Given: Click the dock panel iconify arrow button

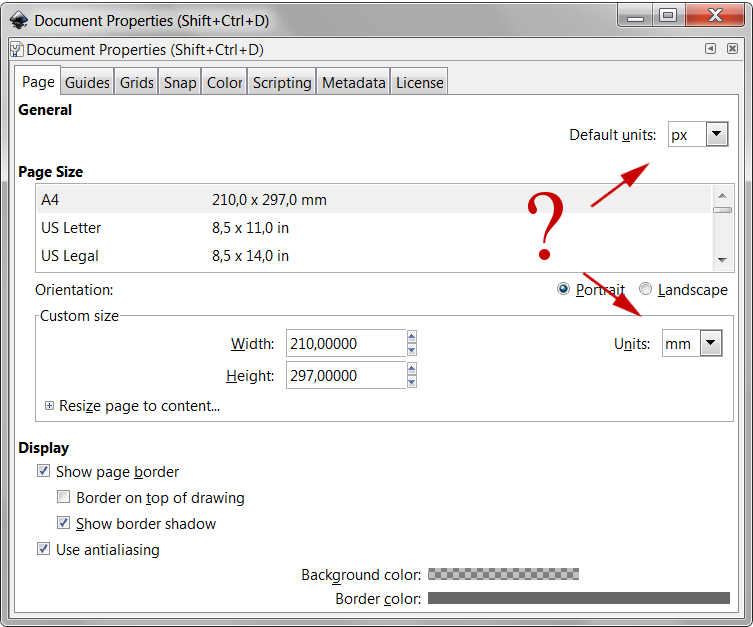Looking at the screenshot, I should tap(710, 49).
